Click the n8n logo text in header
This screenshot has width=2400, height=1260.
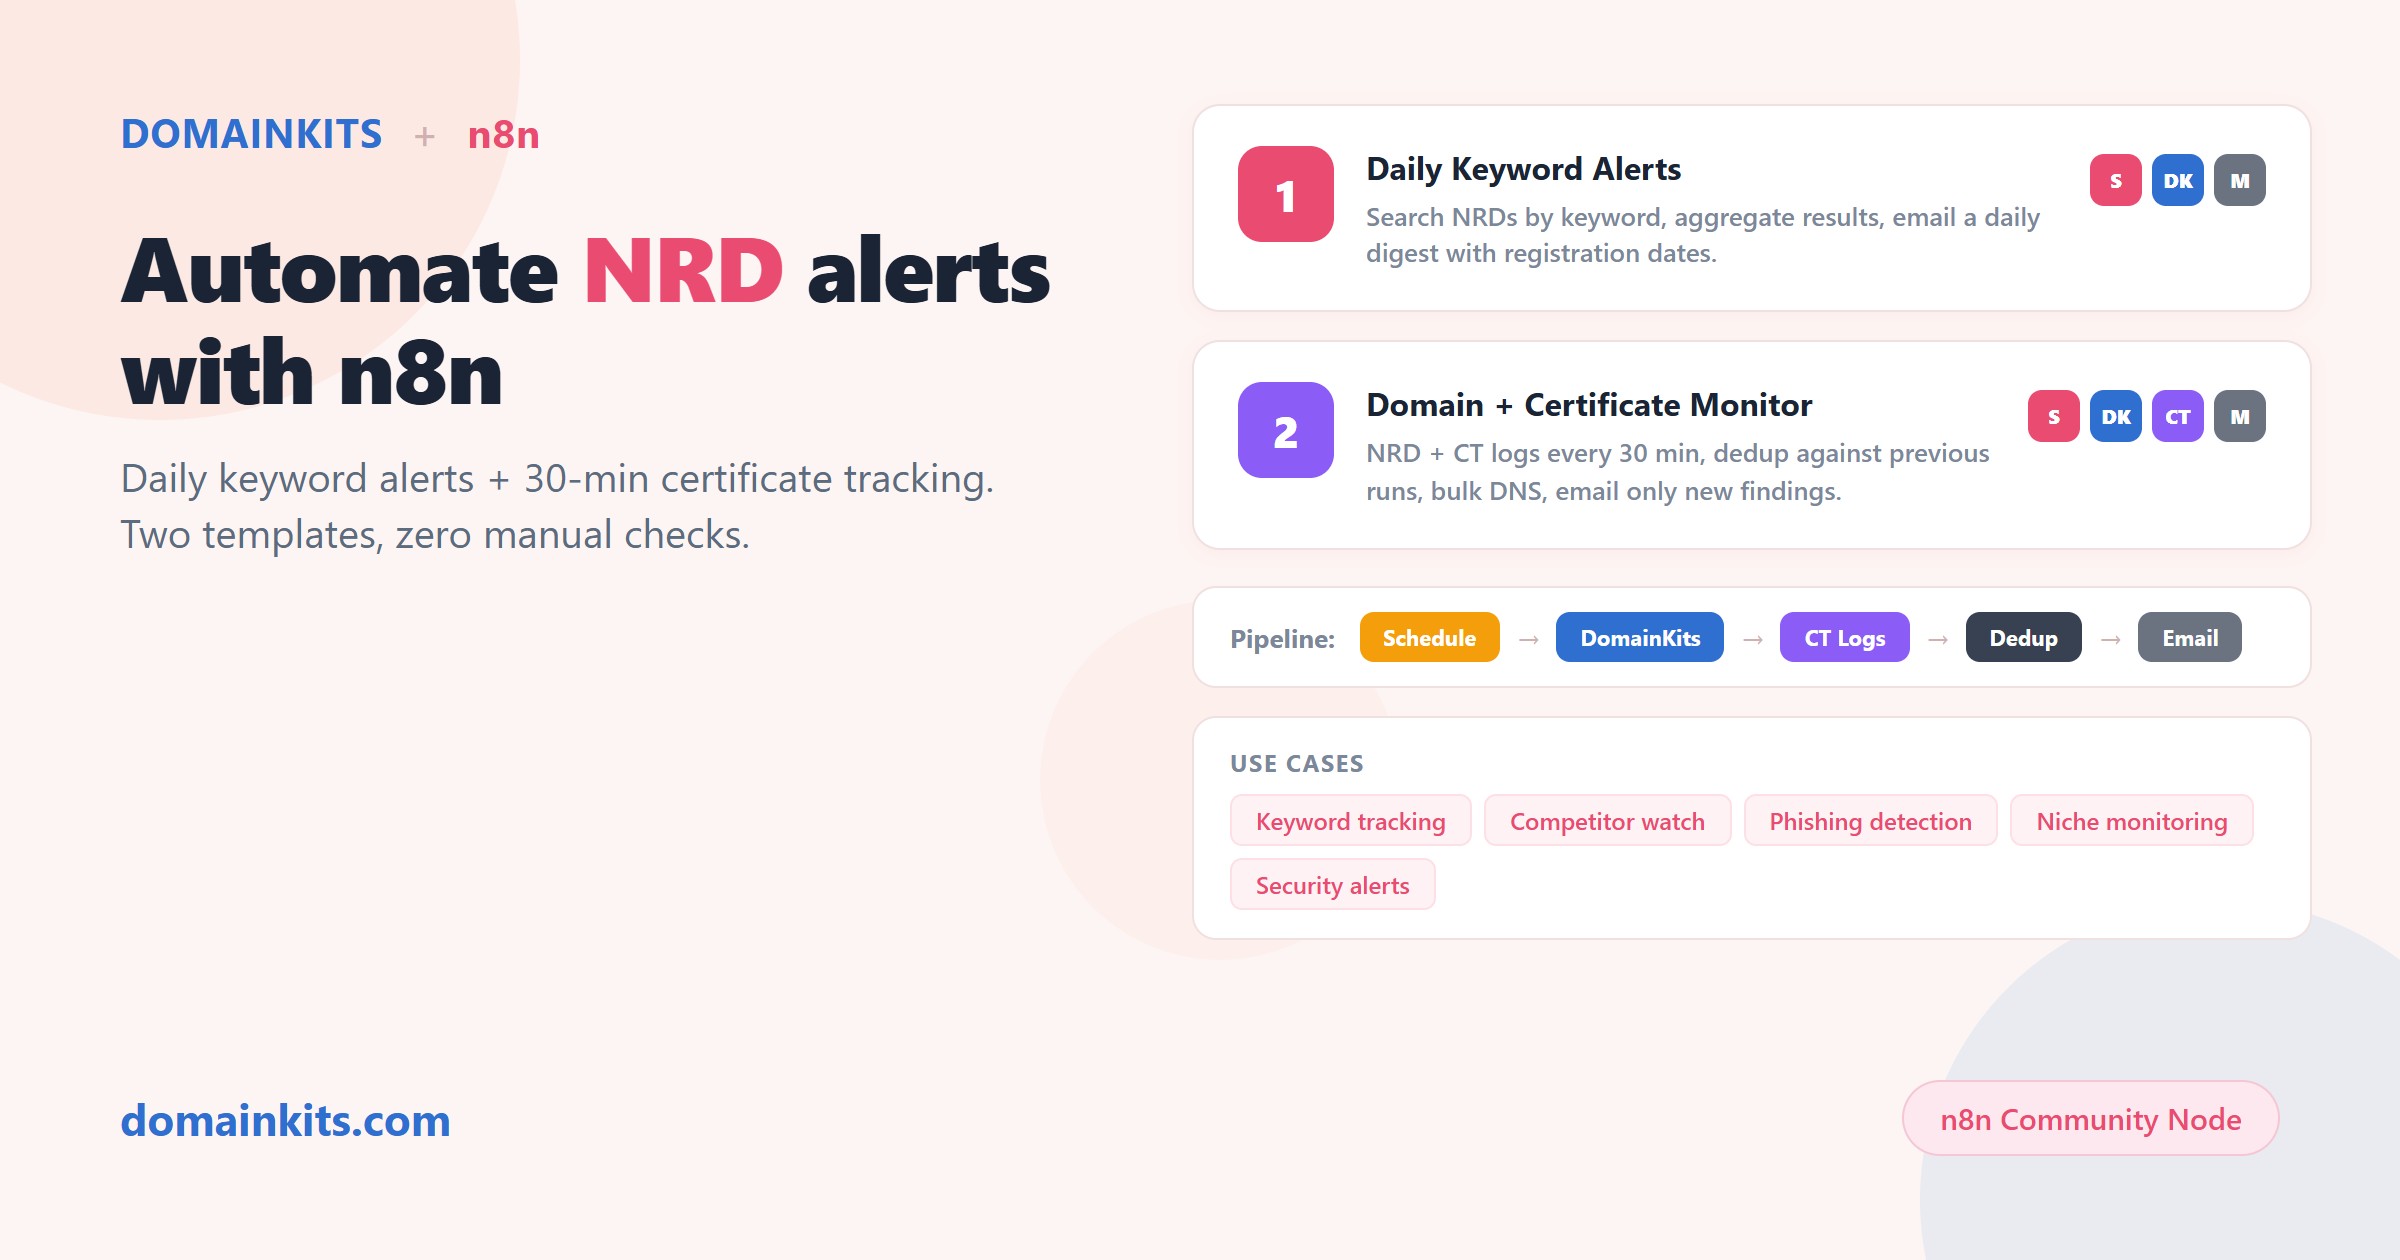click(503, 134)
